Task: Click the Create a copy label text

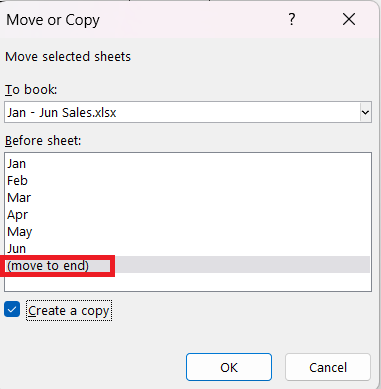Action: click(69, 311)
